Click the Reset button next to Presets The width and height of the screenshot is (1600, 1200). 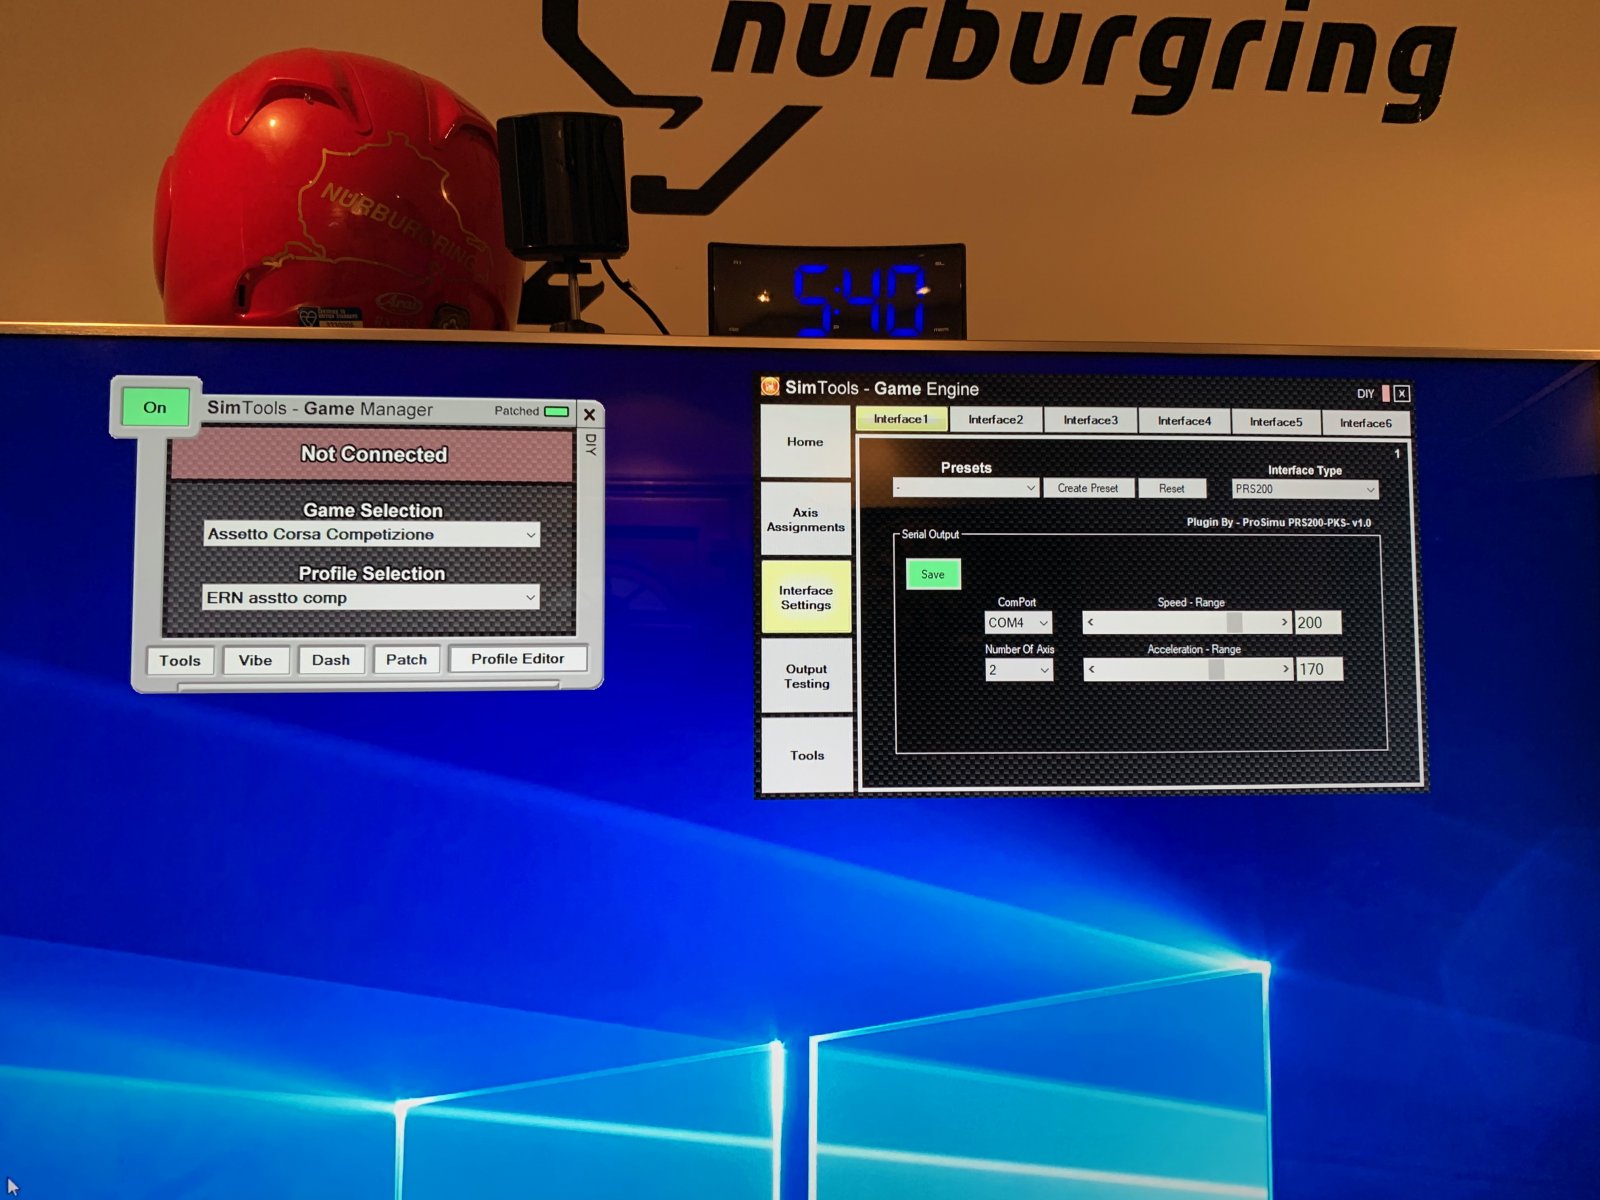click(x=1172, y=488)
